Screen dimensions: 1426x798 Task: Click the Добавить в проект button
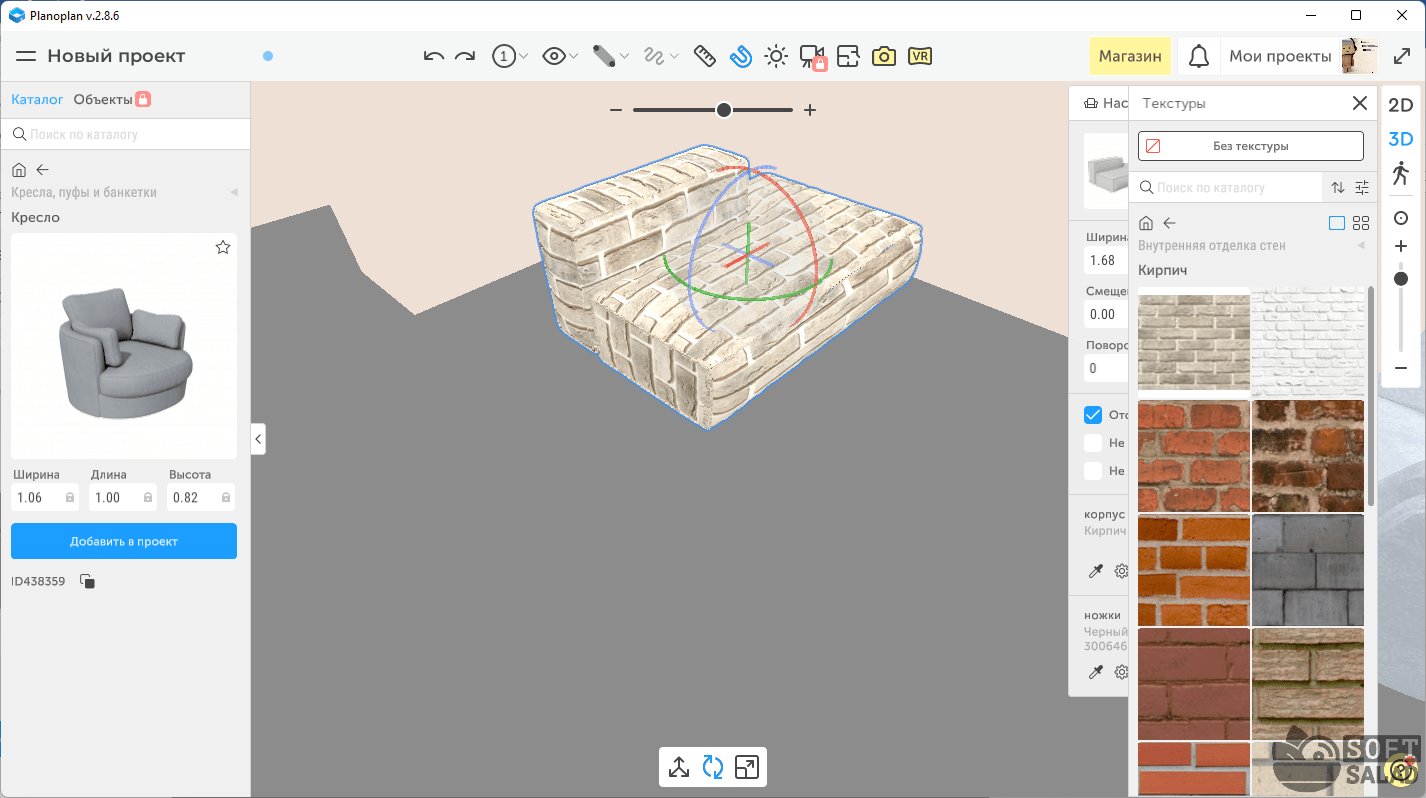[124, 541]
